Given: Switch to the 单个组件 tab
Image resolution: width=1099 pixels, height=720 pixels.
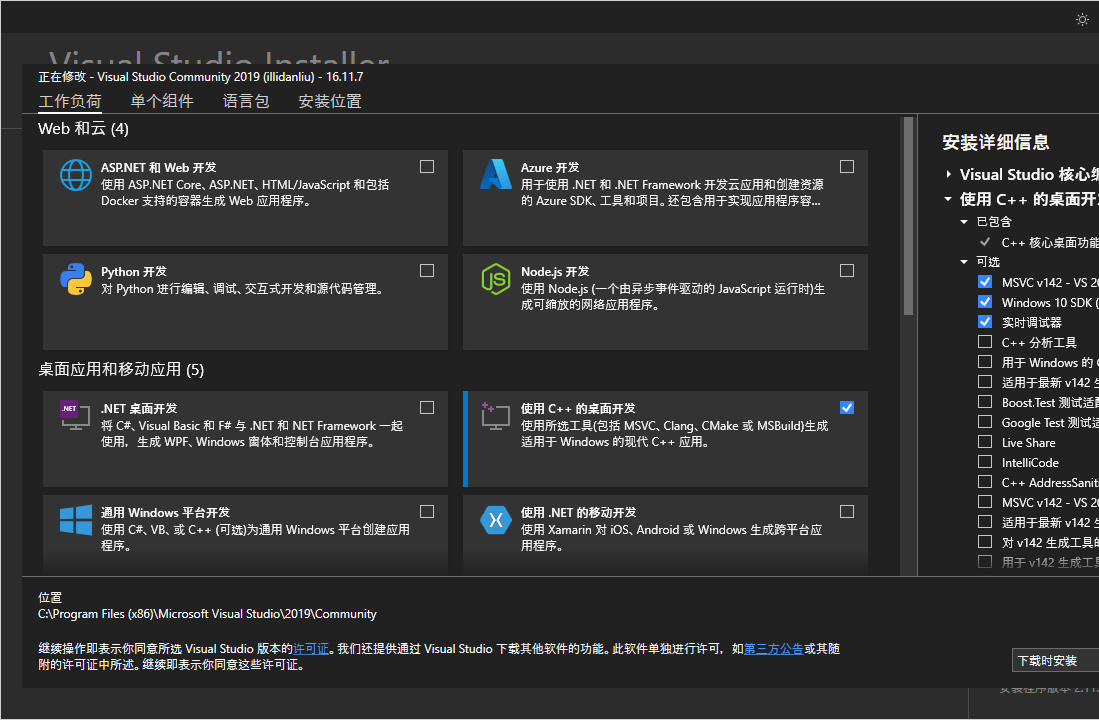Looking at the screenshot, I should point(162,101).
